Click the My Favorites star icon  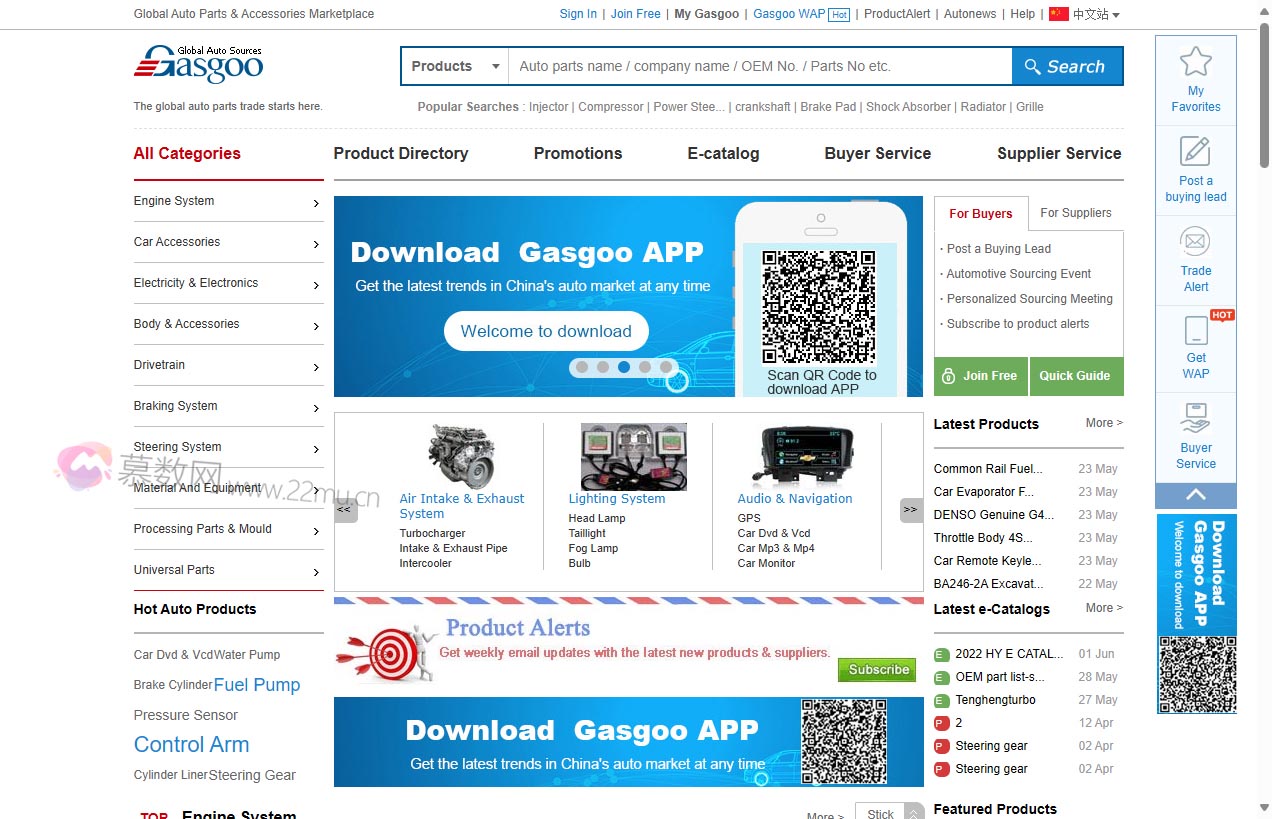(1195, 62)
